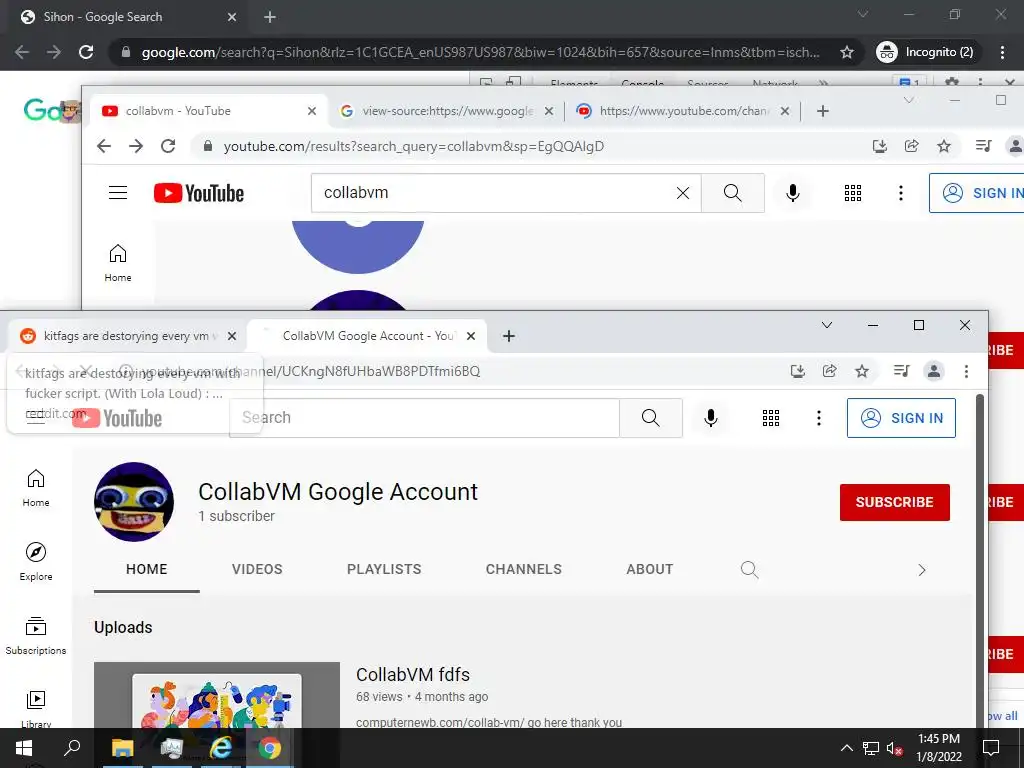Open the CollabVM fdfs video title link
The height and width of the screenshot is (768, 1024).
[413, 675]
